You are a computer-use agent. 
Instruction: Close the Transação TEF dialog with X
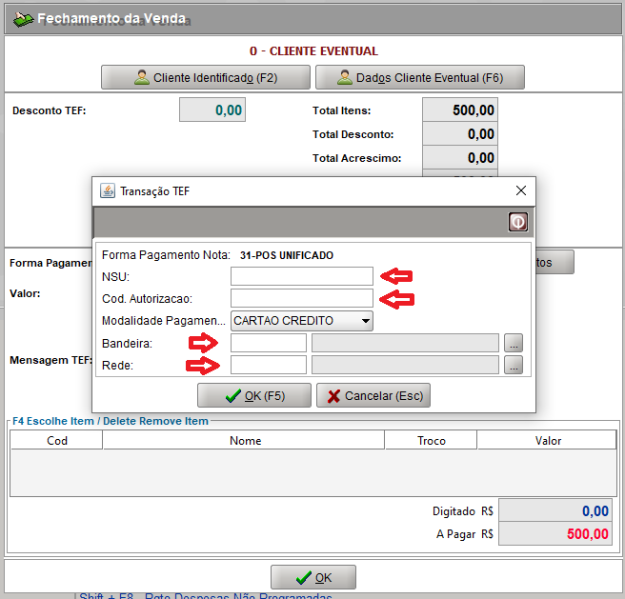tap(520, 190)
